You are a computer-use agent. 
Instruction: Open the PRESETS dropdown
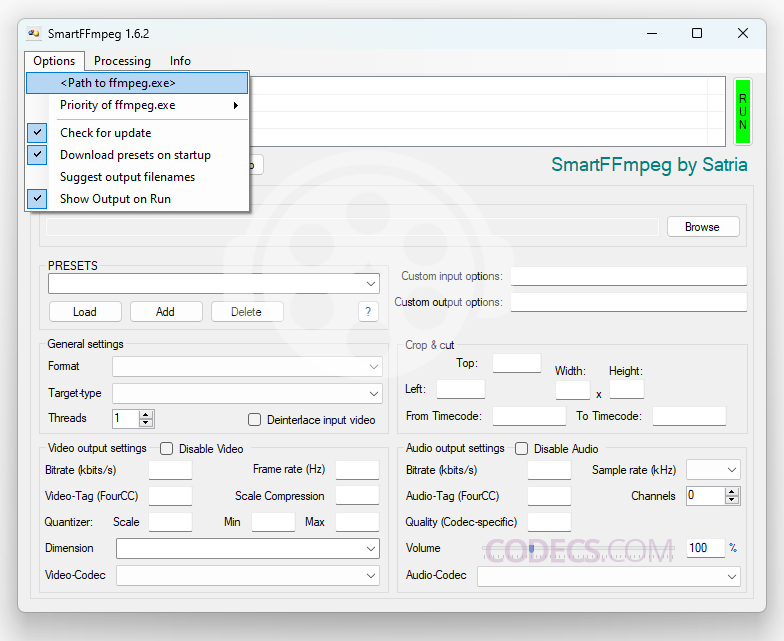(x=370, y=284)
